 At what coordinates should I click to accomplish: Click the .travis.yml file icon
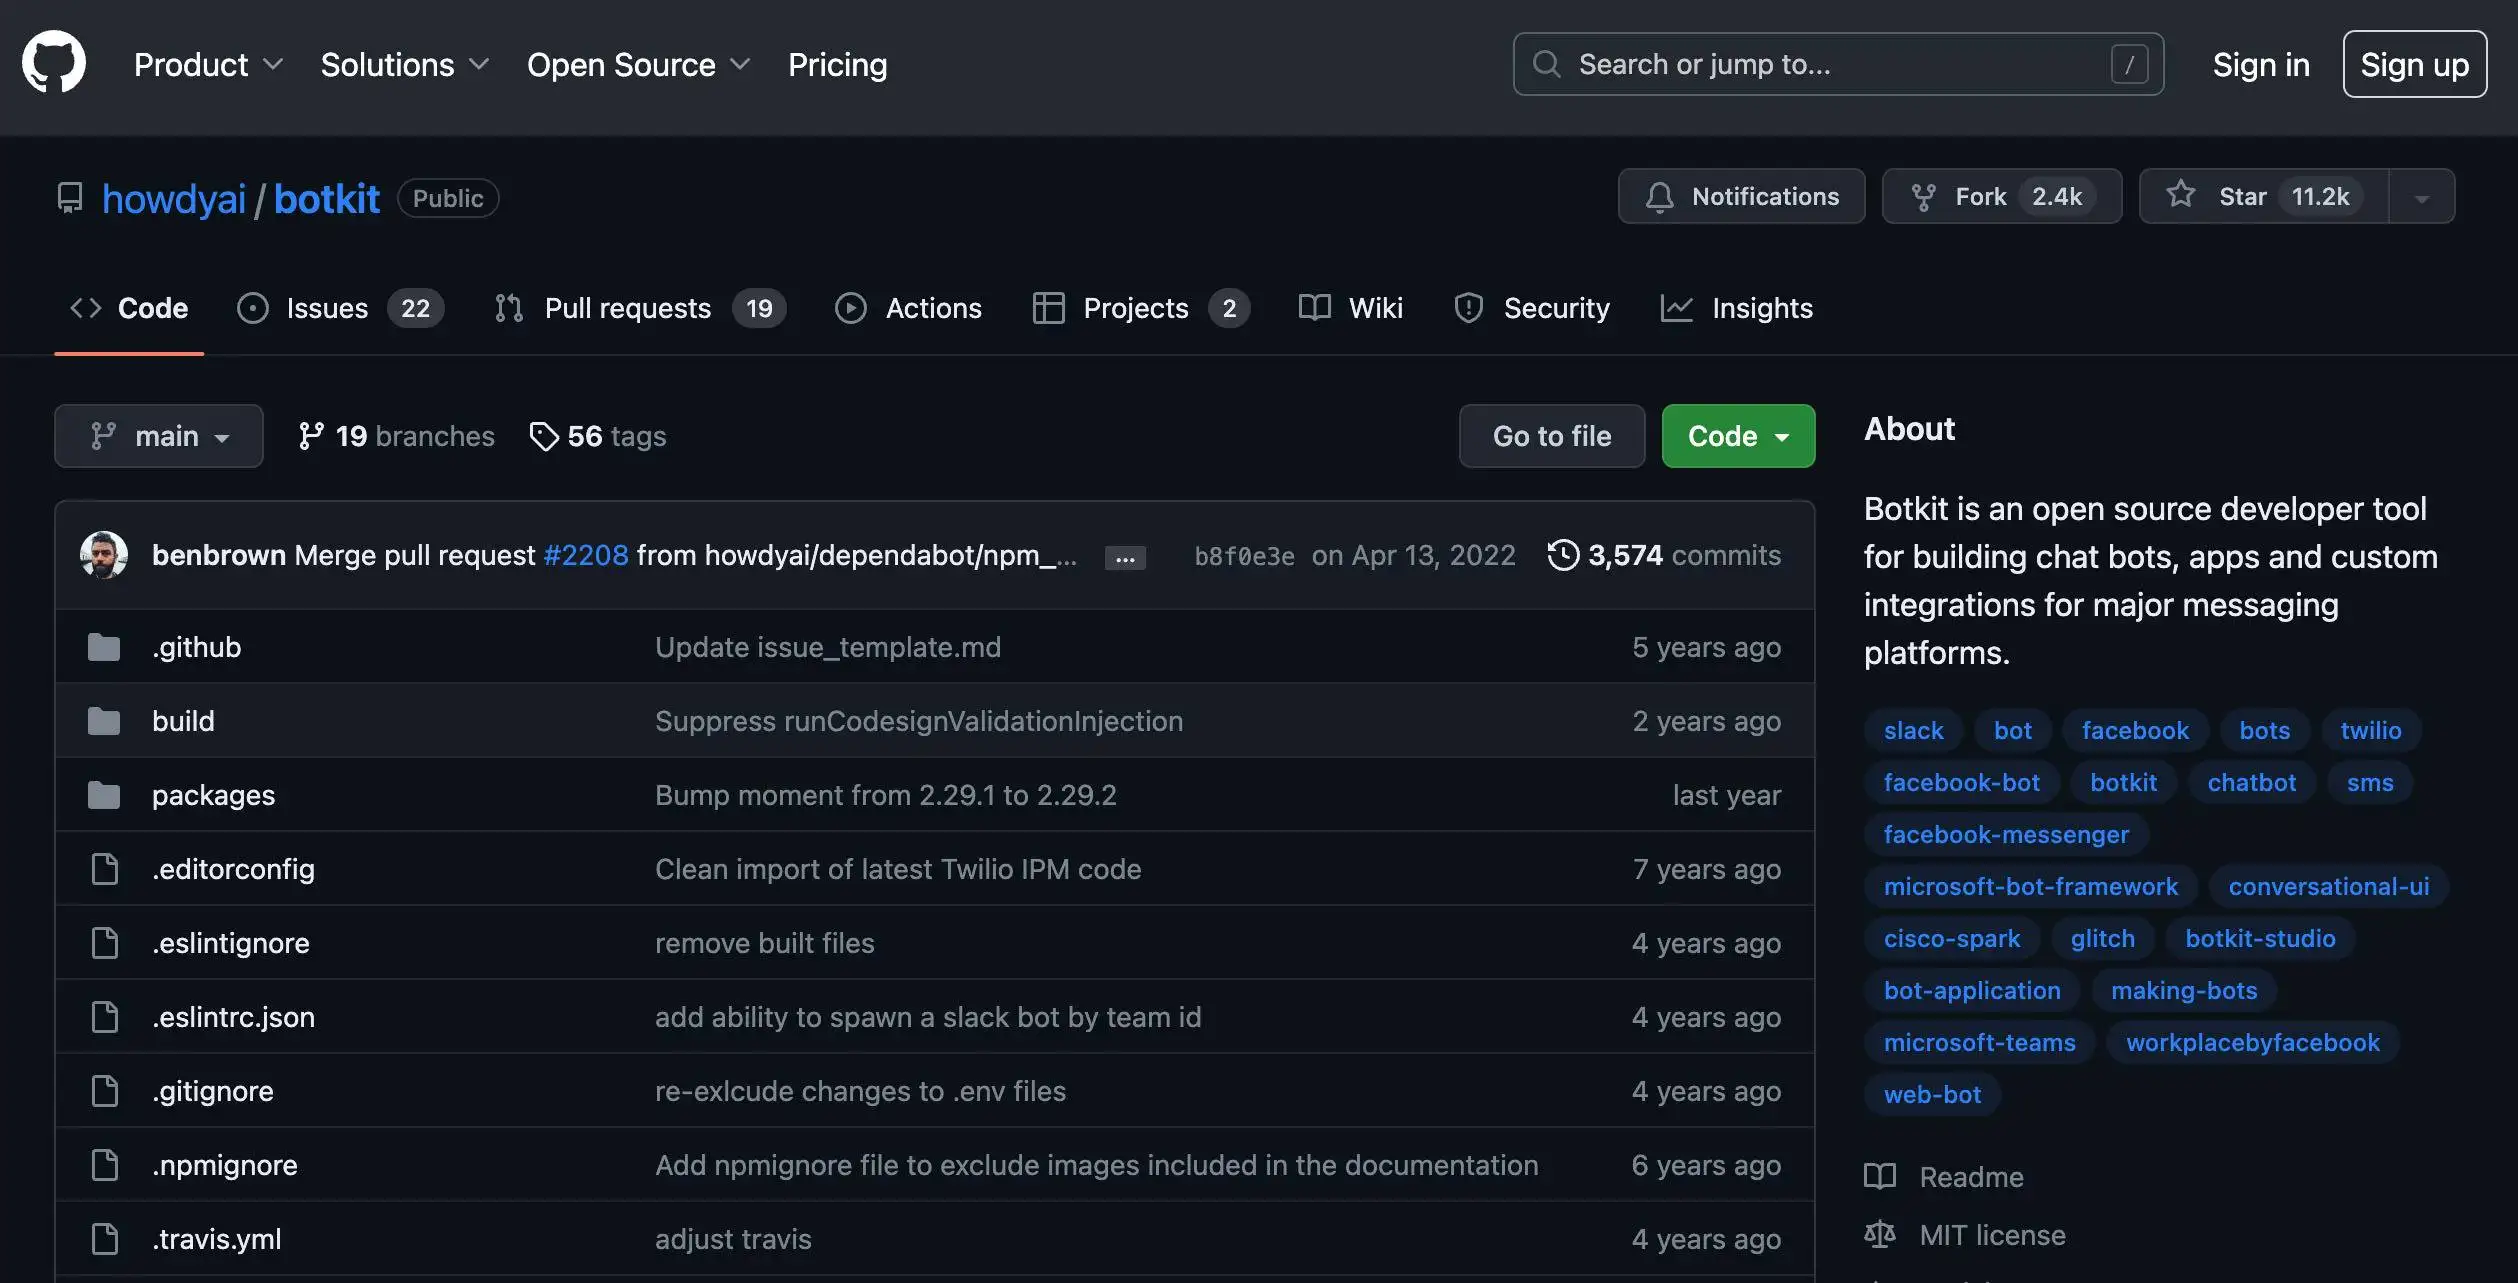coord(104,1239)
